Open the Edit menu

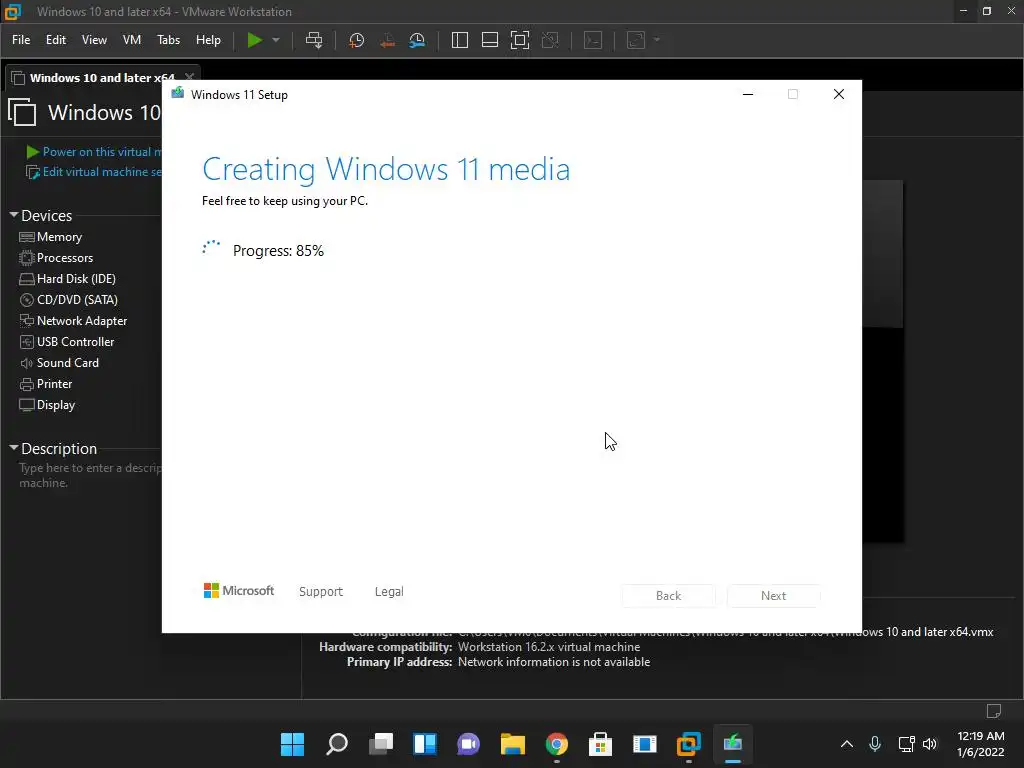56,40
